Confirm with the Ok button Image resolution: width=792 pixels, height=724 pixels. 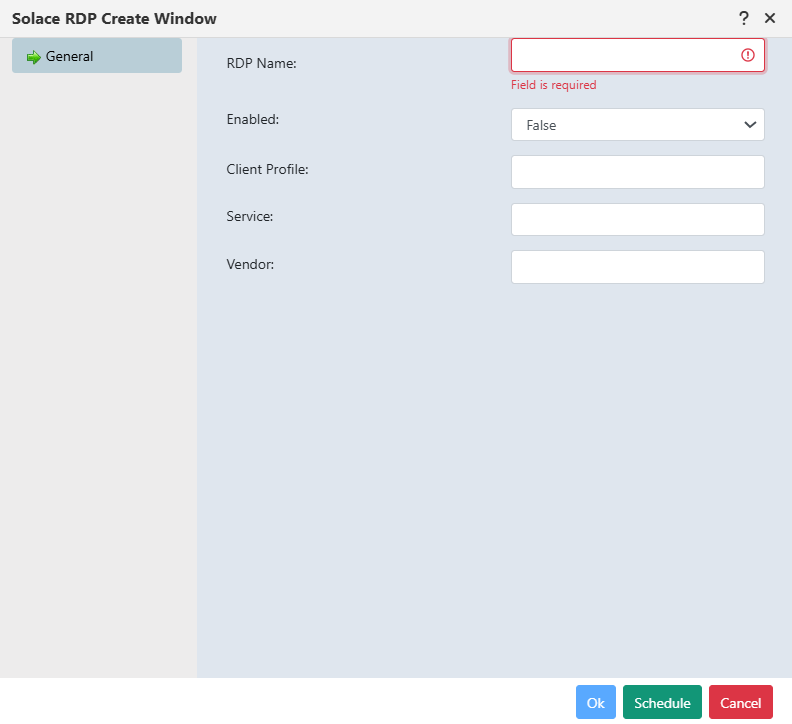[596, 702]
